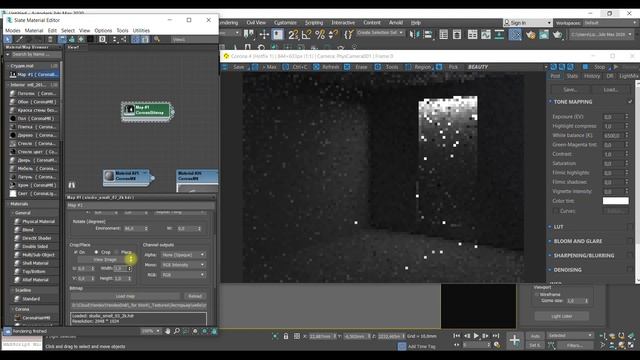Image resolution: width=640 pixels, height=360 pixels.
Task: Select the Pan hand tool in Slate navigation
Action: [167, 331]
